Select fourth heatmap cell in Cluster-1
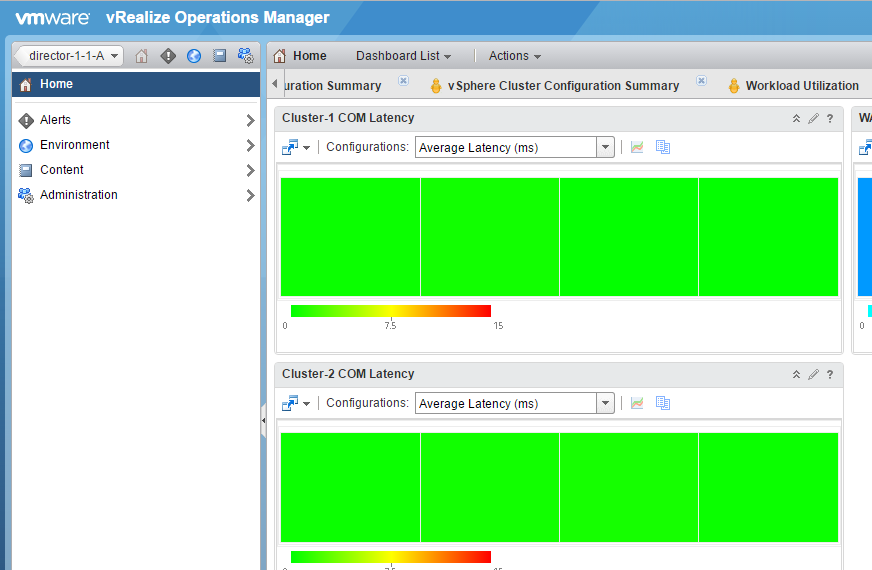 tap(769, 237)
